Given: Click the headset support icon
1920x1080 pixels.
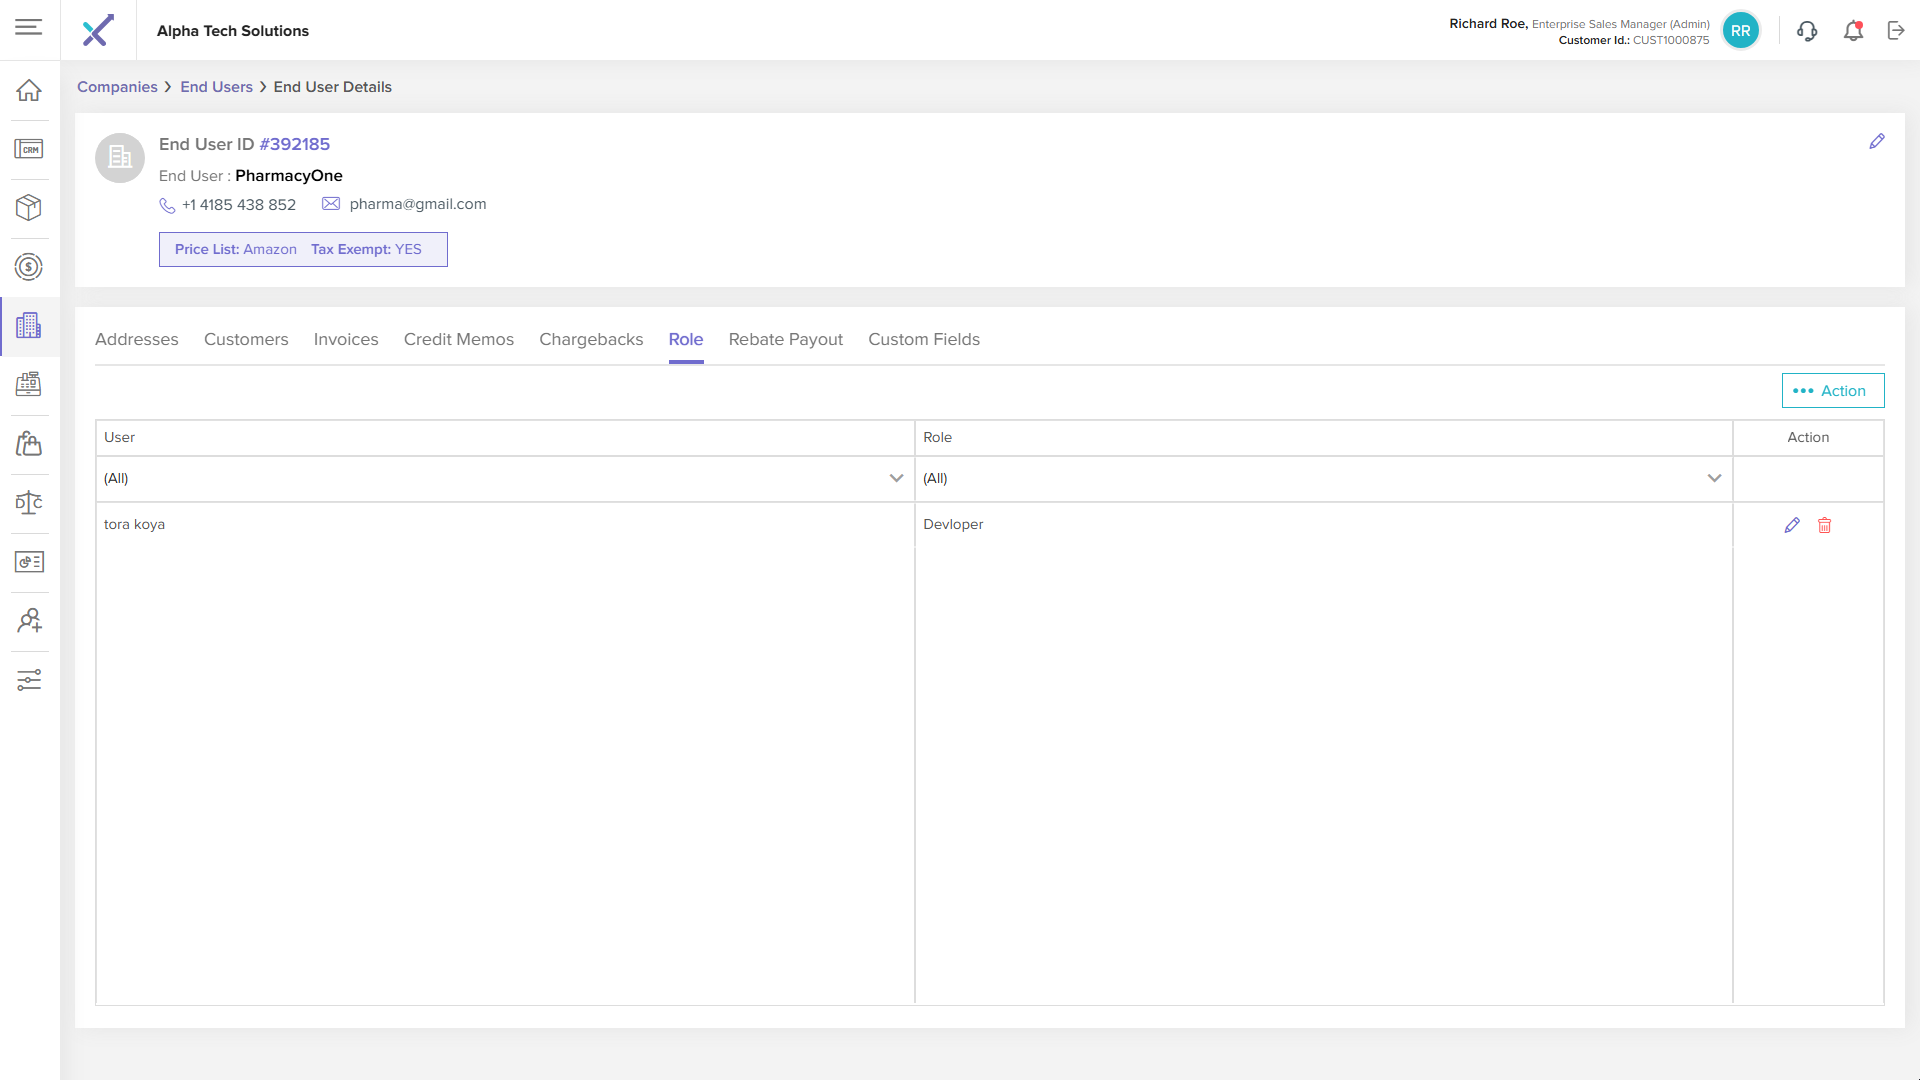Looking at the screenshot, I should [1806, 31].
